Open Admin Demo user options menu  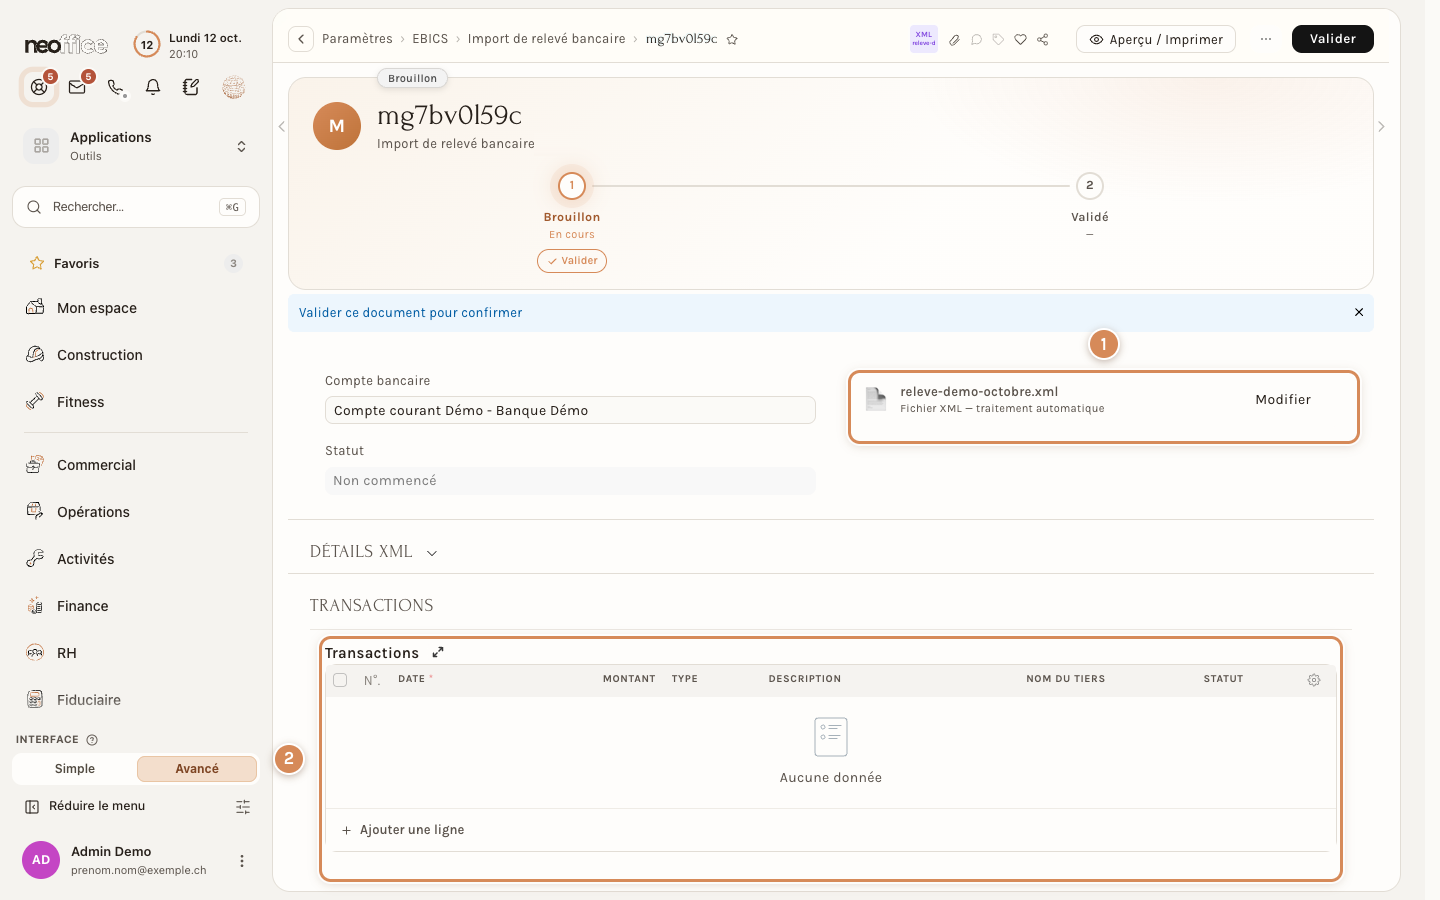tap(241, 861)
